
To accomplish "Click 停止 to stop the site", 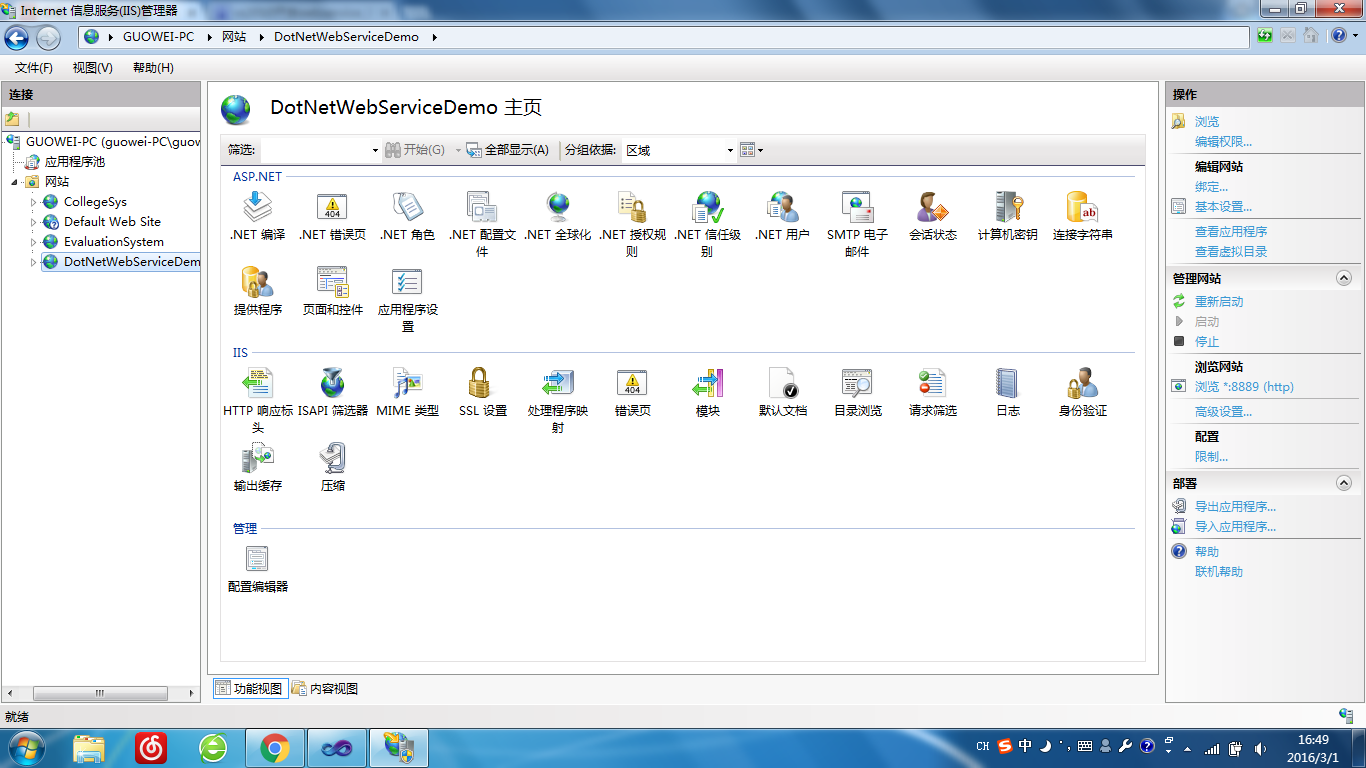I will point(1207,342).
